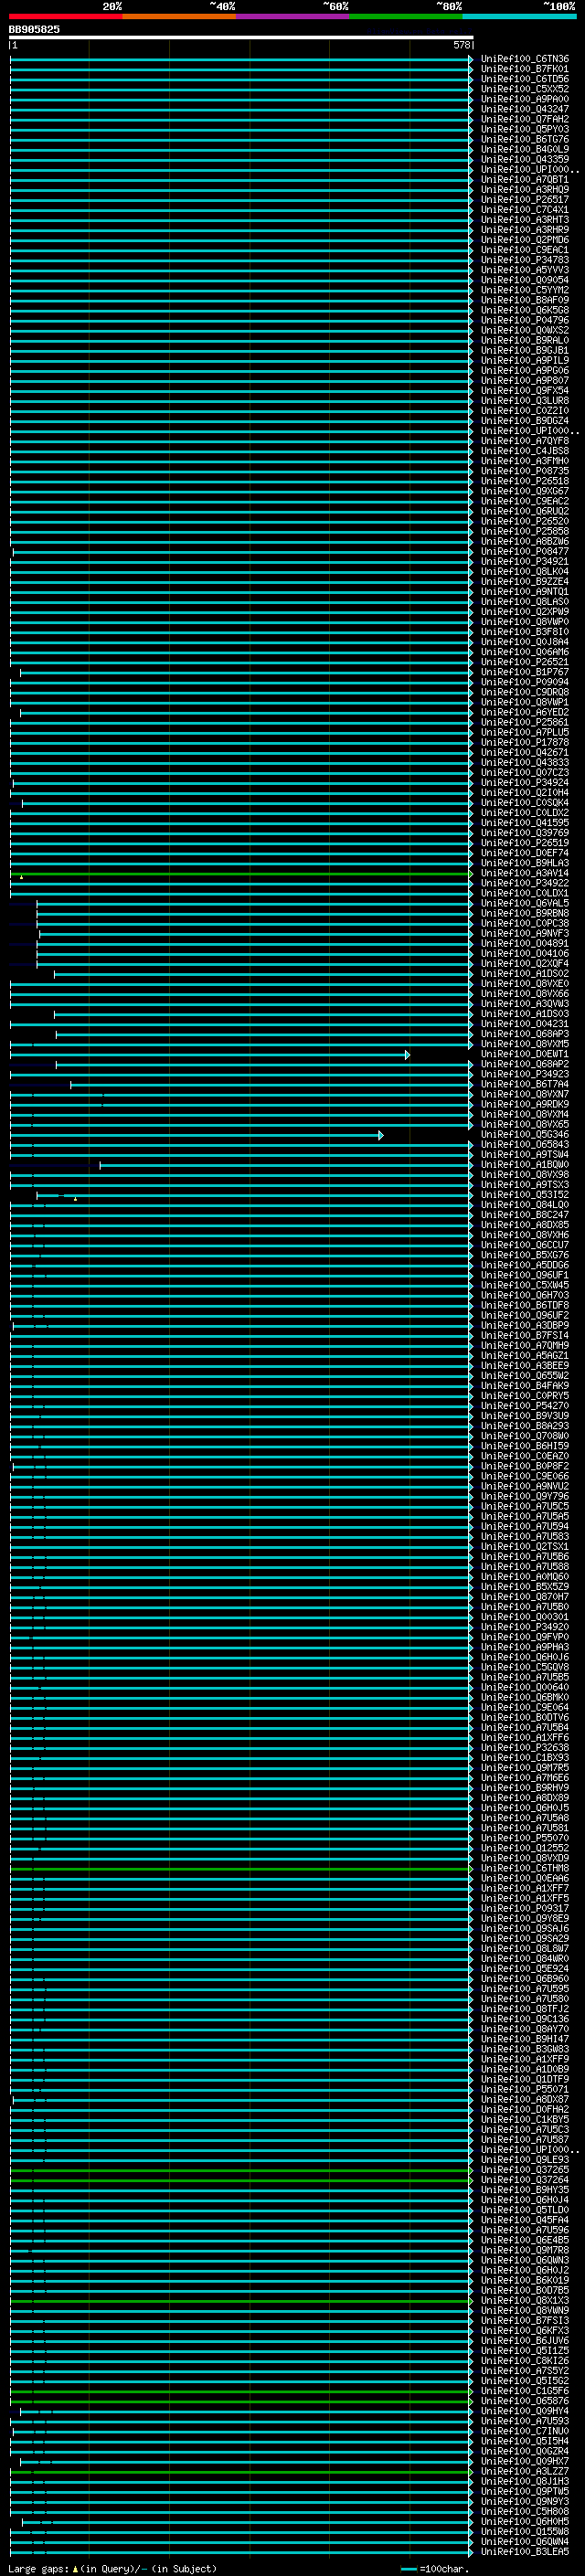The image size is (585, 2576).
Task: Click hit label UniRef100_O04231
Action: pos(525,1024)
